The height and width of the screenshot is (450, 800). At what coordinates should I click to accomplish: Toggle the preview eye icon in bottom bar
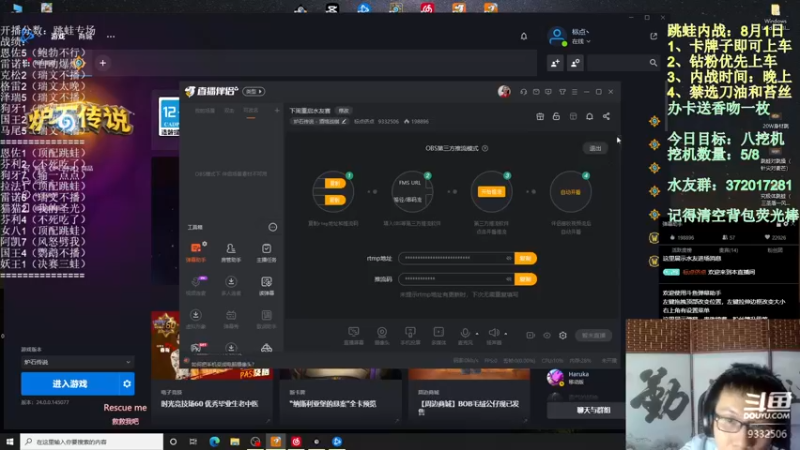point(547,335)
